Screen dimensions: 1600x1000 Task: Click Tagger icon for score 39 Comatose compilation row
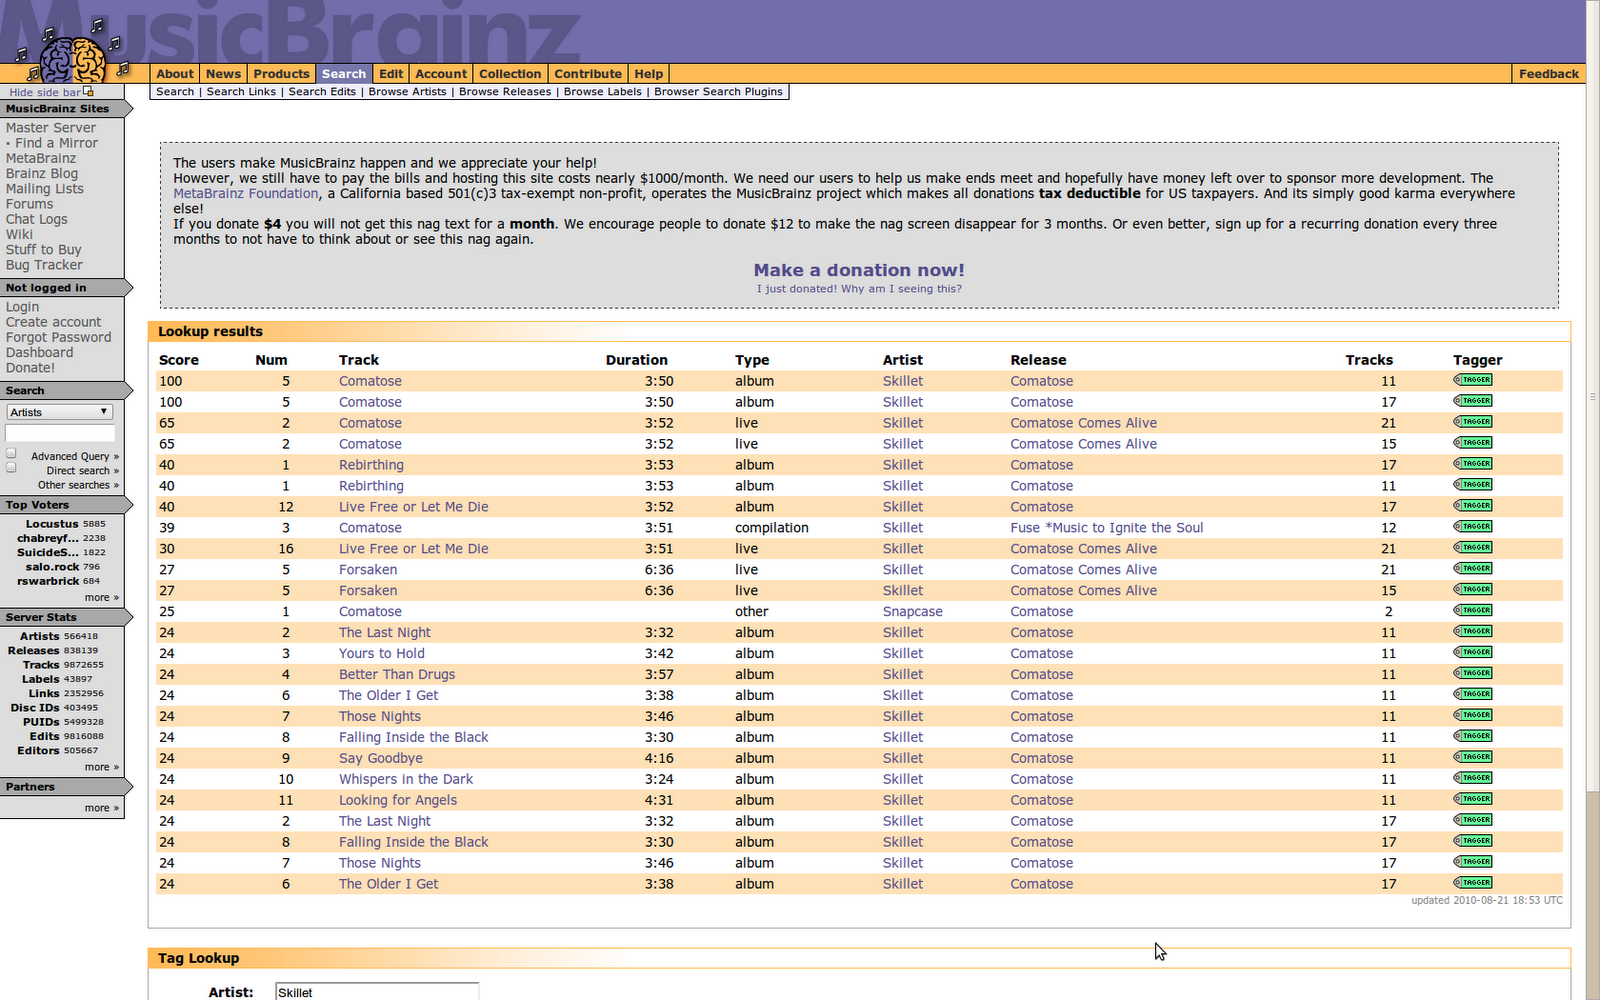tap(1473, 527)
